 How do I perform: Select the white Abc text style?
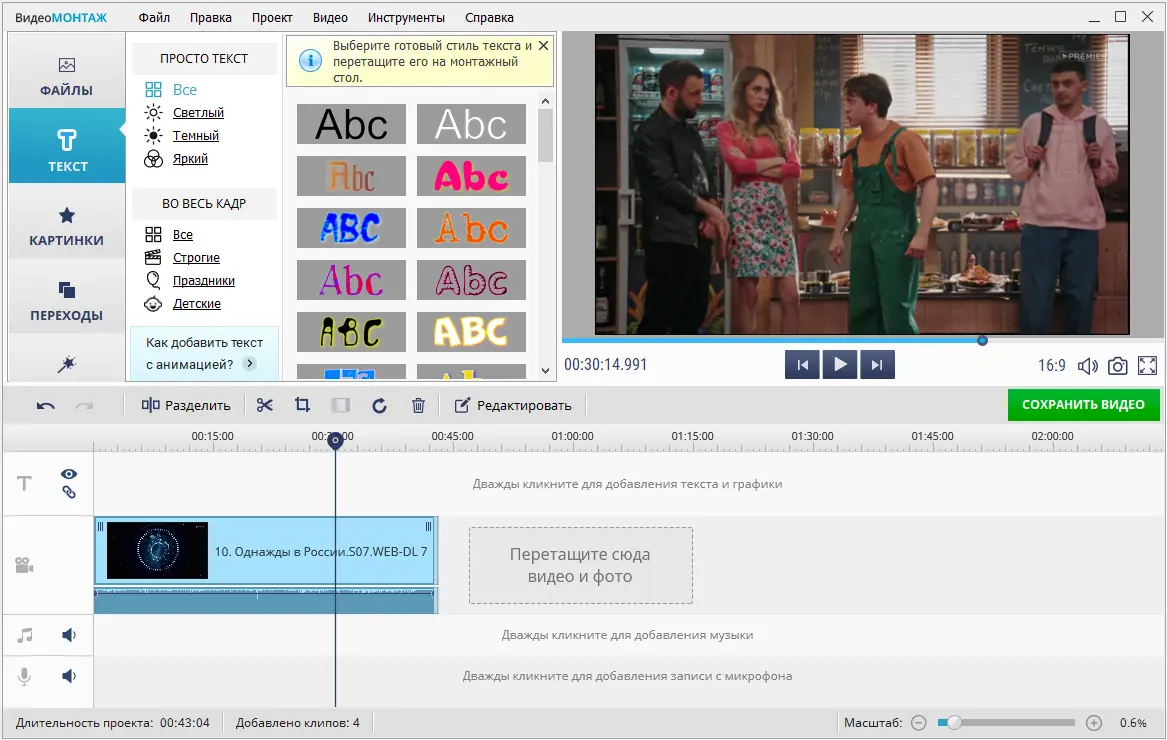[471, 124]
